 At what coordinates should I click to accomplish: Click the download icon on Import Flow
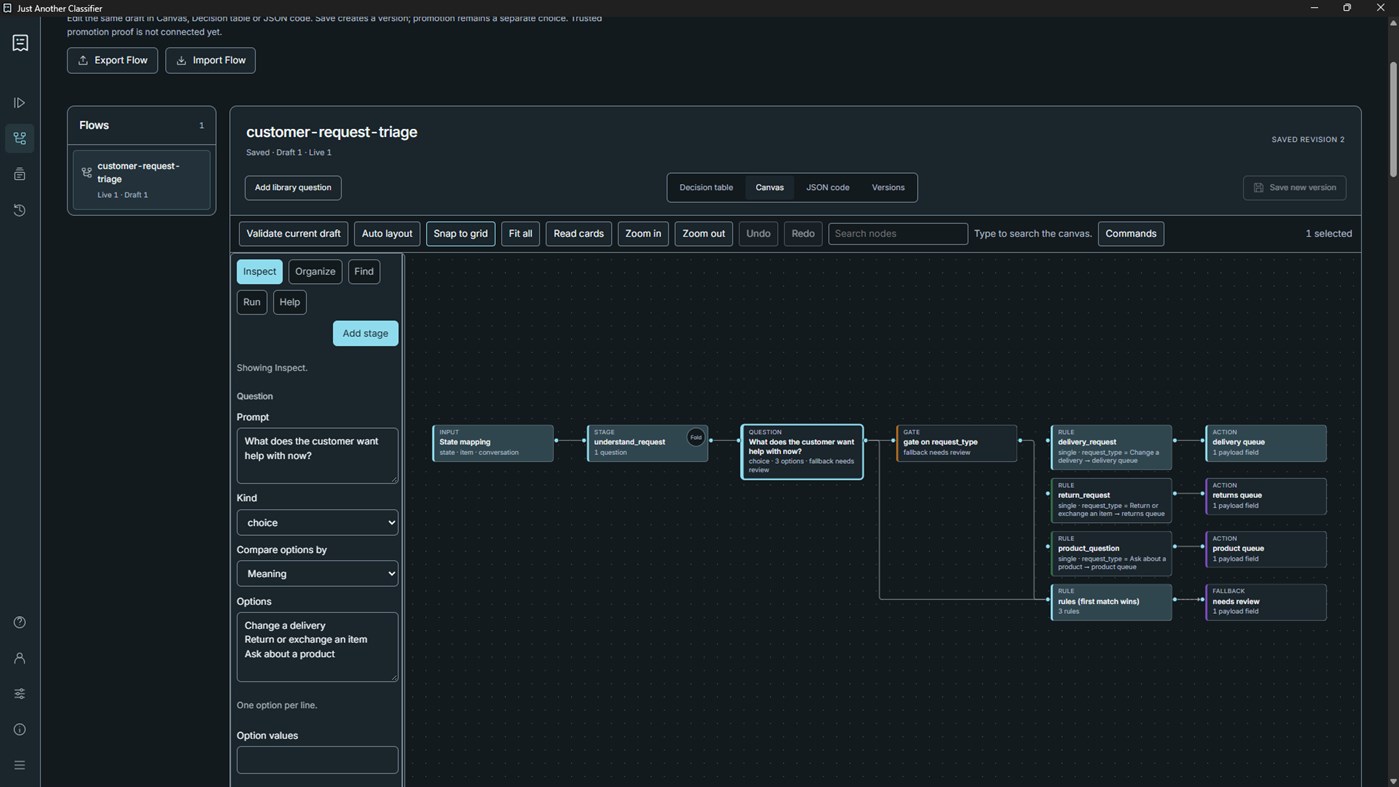pyautogui.click(x=181, y=60)
